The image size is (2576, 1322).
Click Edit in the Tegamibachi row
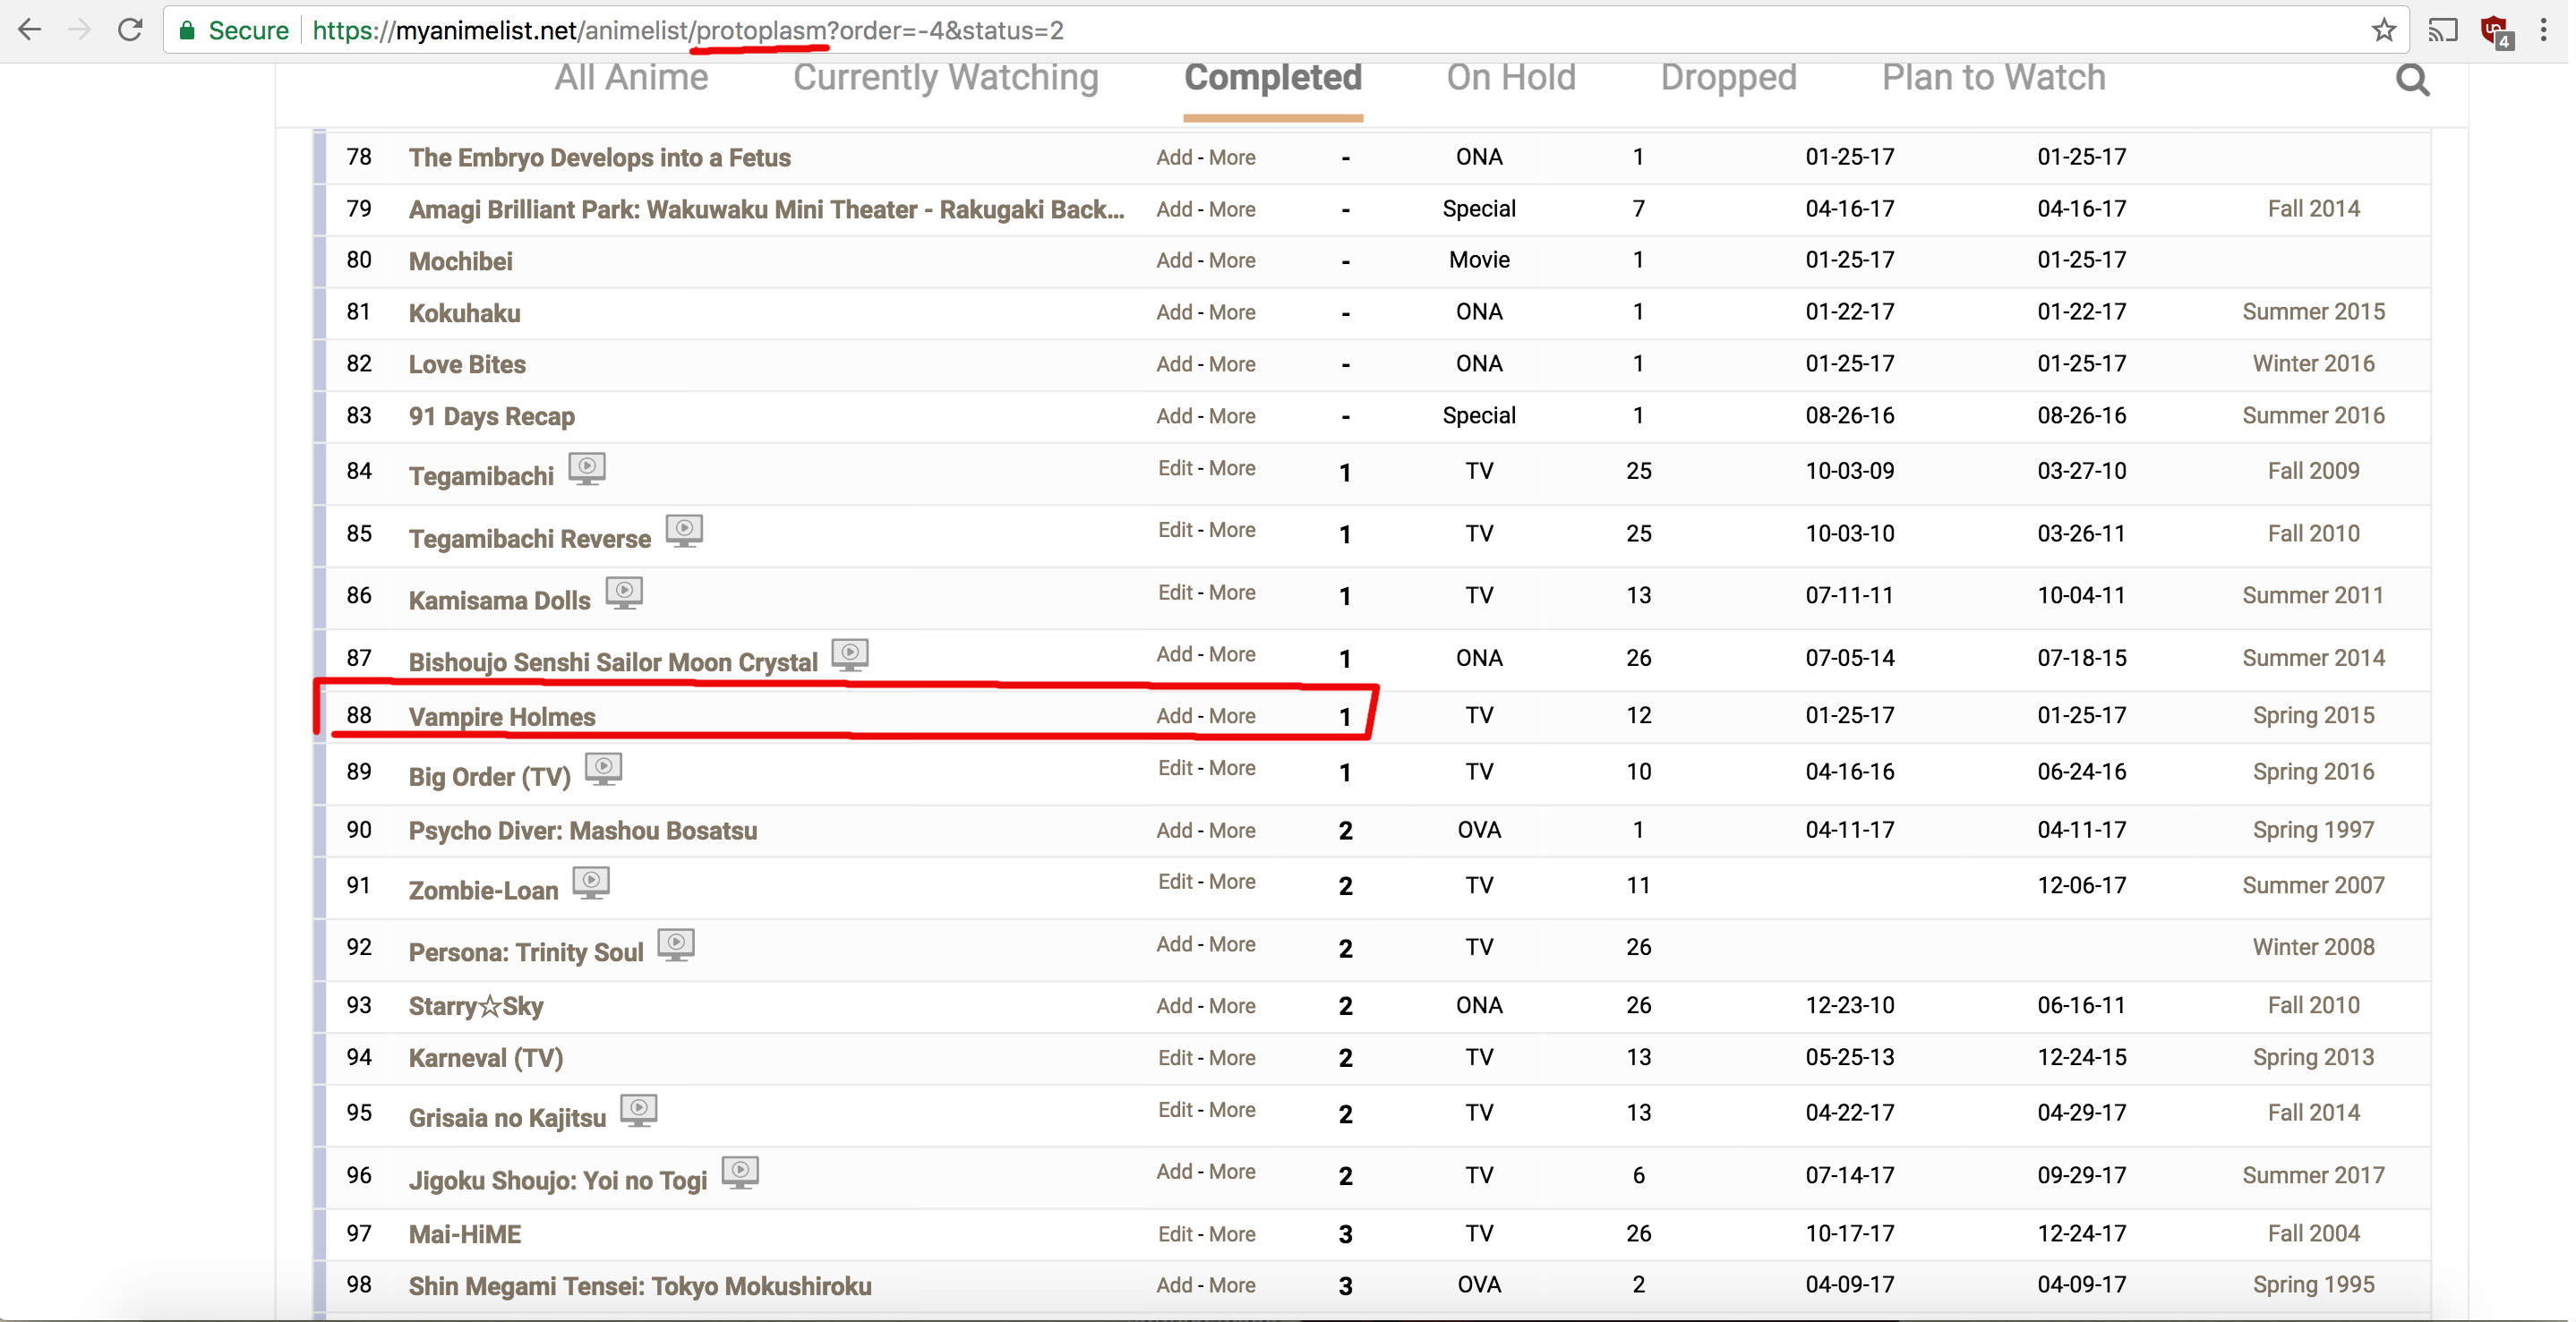pyautogui.click(x=1175, y=468)
